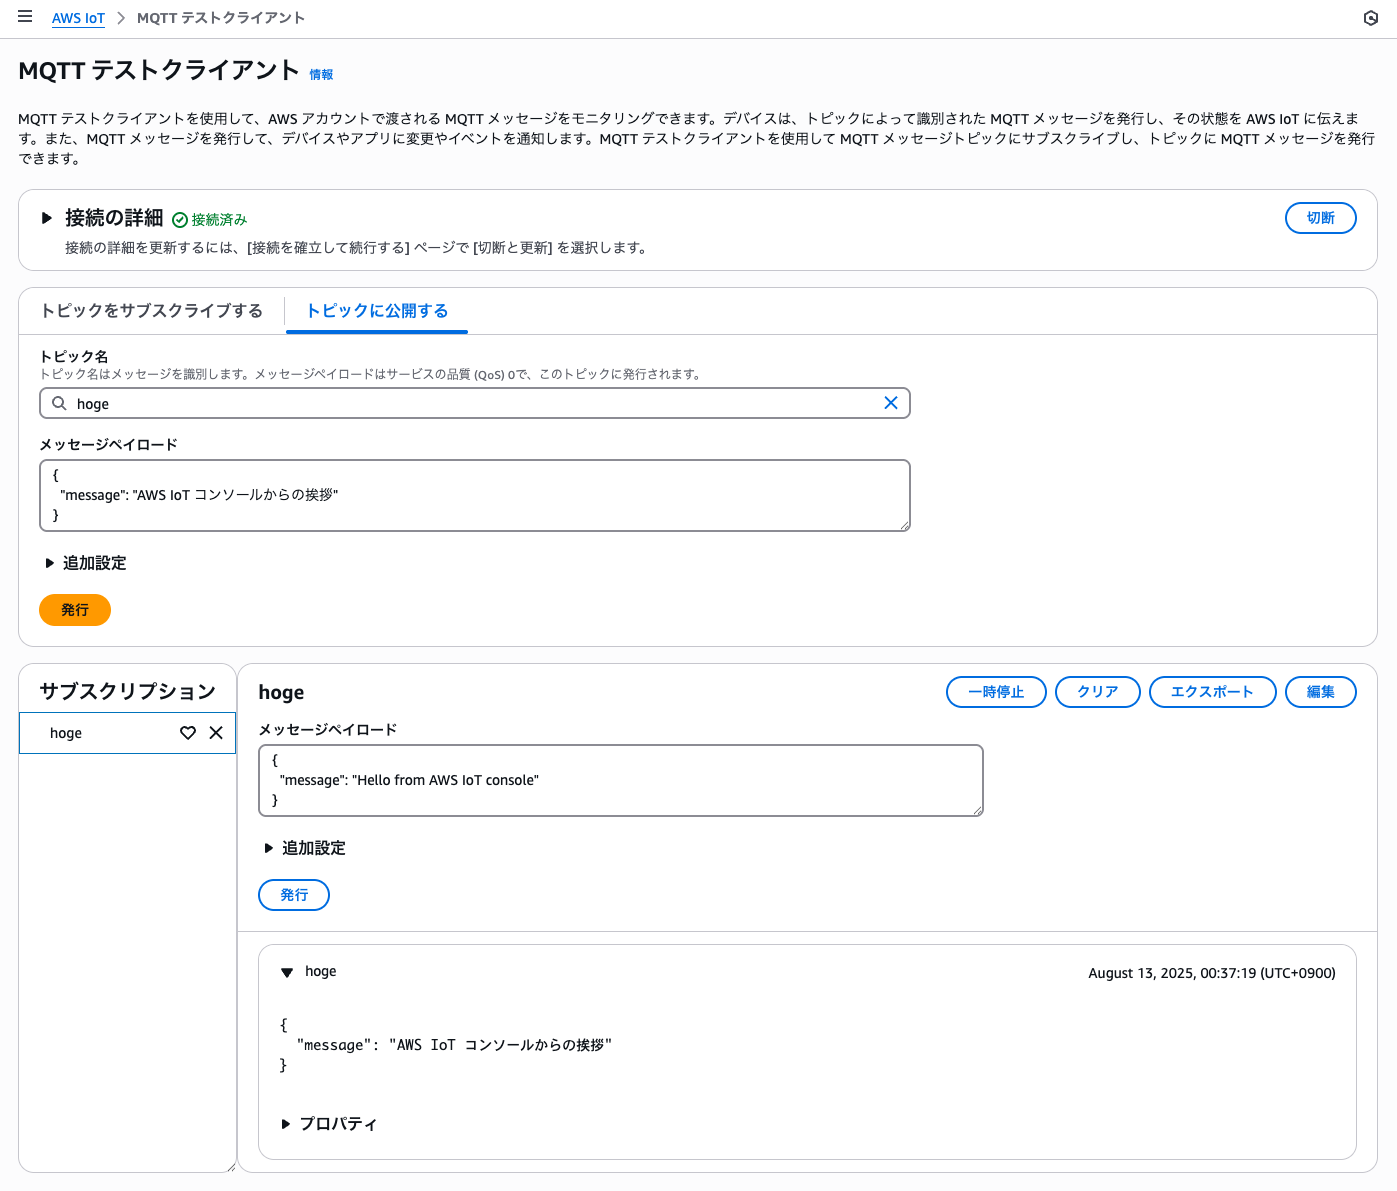Click into the publish message payload textarea
Screen dimensions: 1397x1191
click(x=475, y=495)
